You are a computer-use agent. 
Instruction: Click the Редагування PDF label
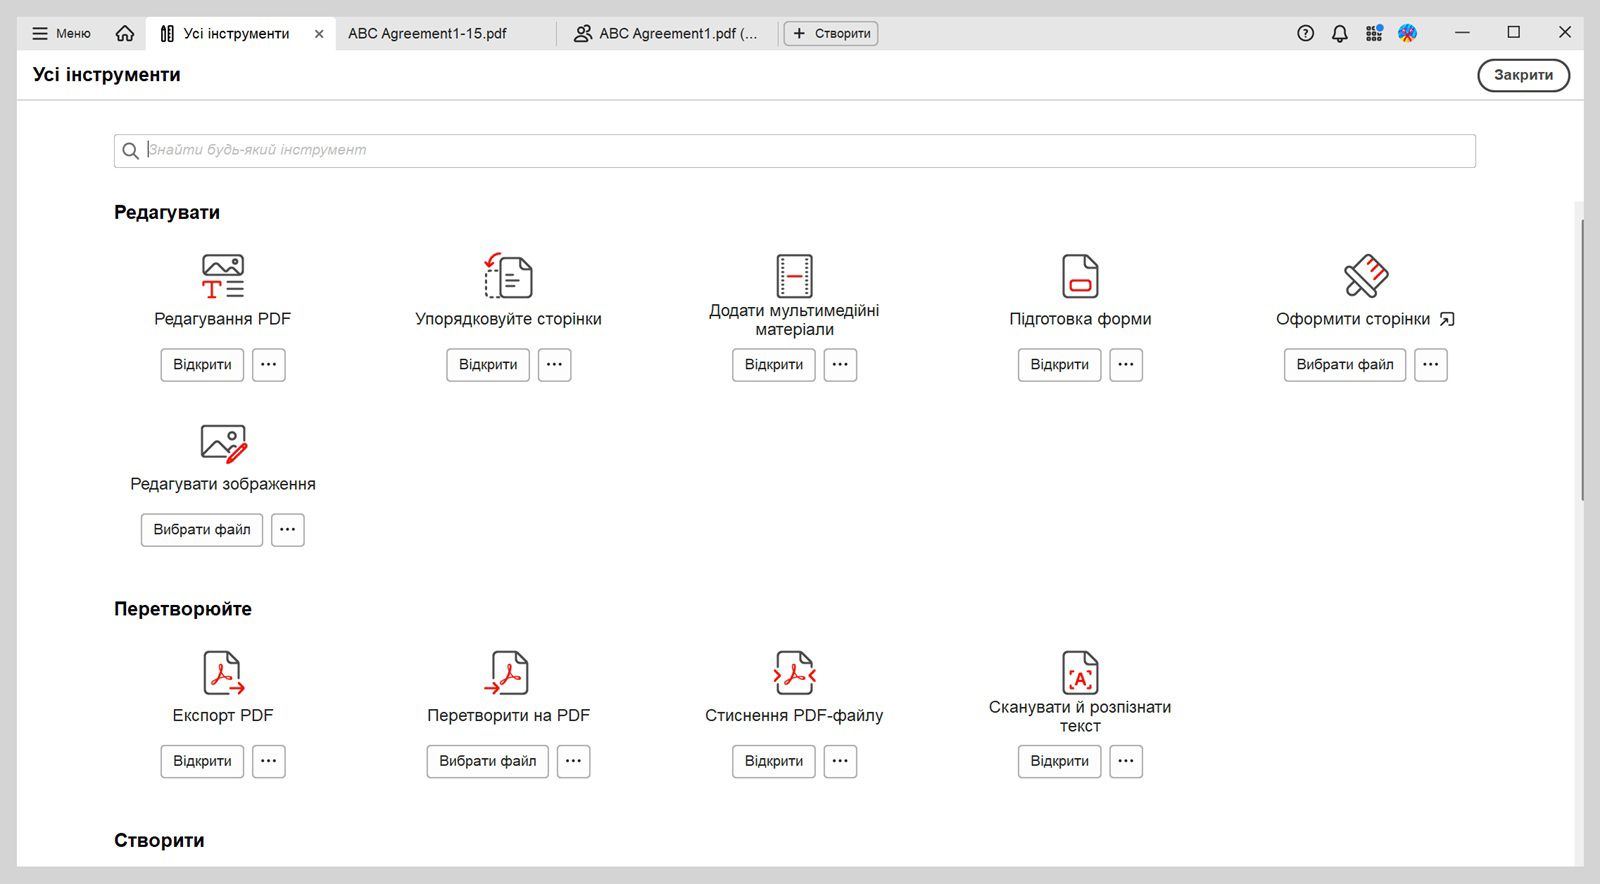222,319
